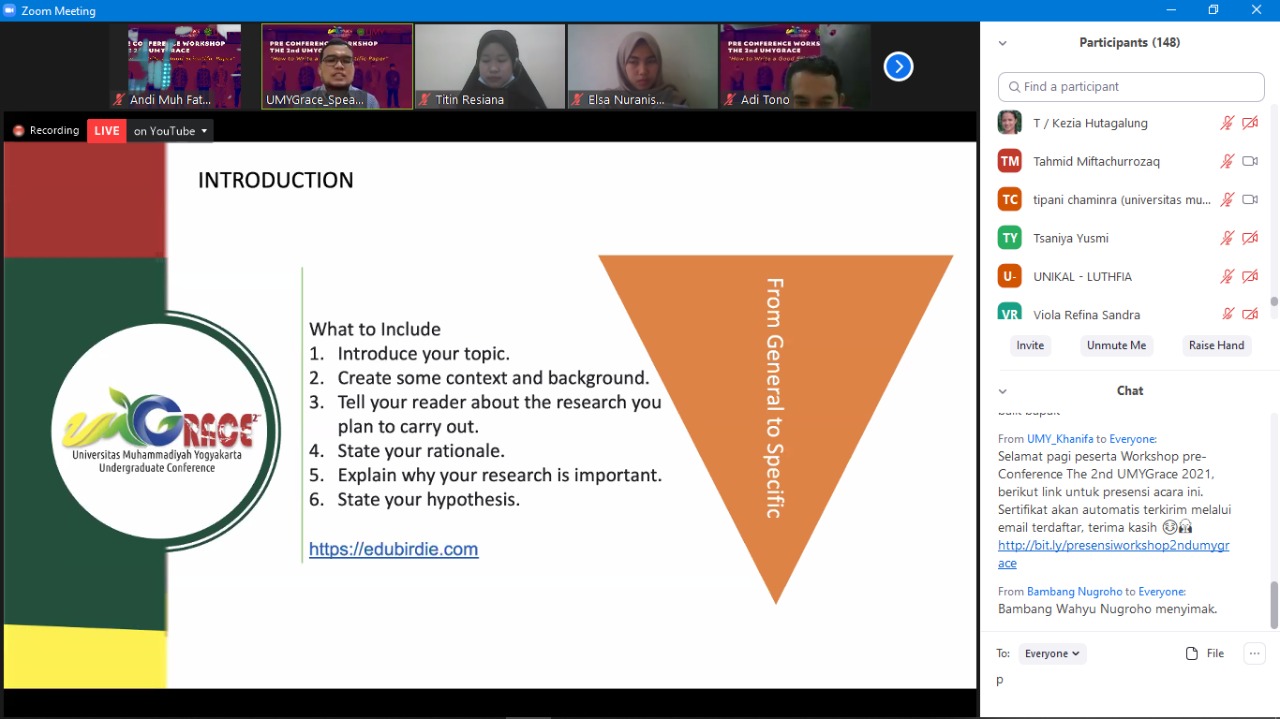This screenshot has height=719, width=1280.
Task: Click the muted mic icon on Andi Muh Fat's video
Action: [x=120, y=100]
